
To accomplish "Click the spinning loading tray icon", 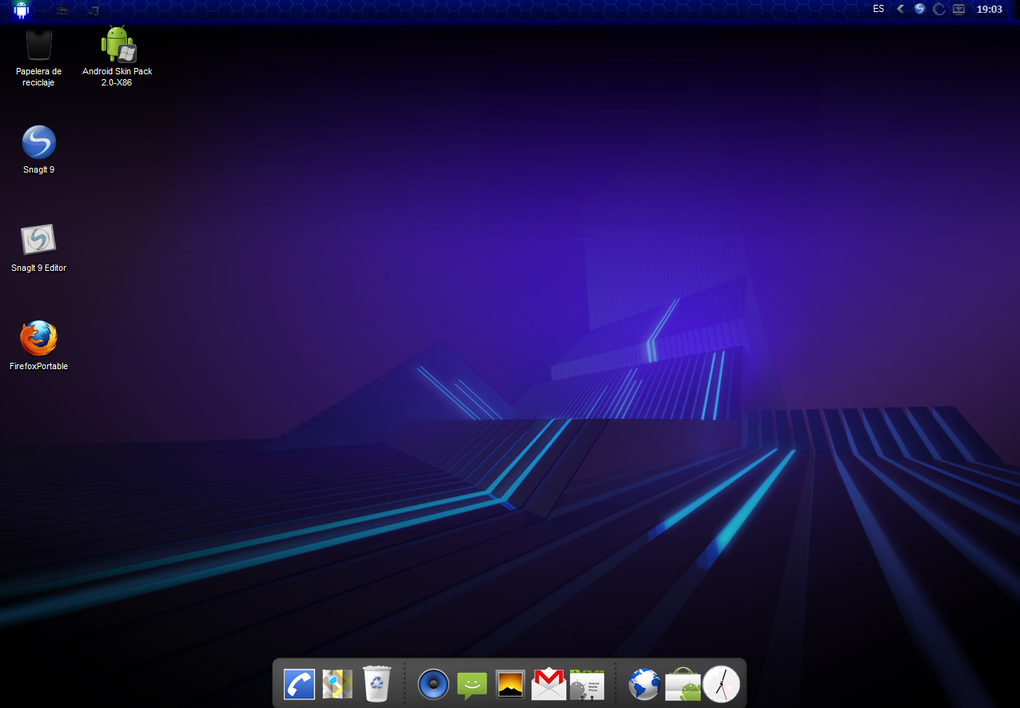I will (939, 9).
